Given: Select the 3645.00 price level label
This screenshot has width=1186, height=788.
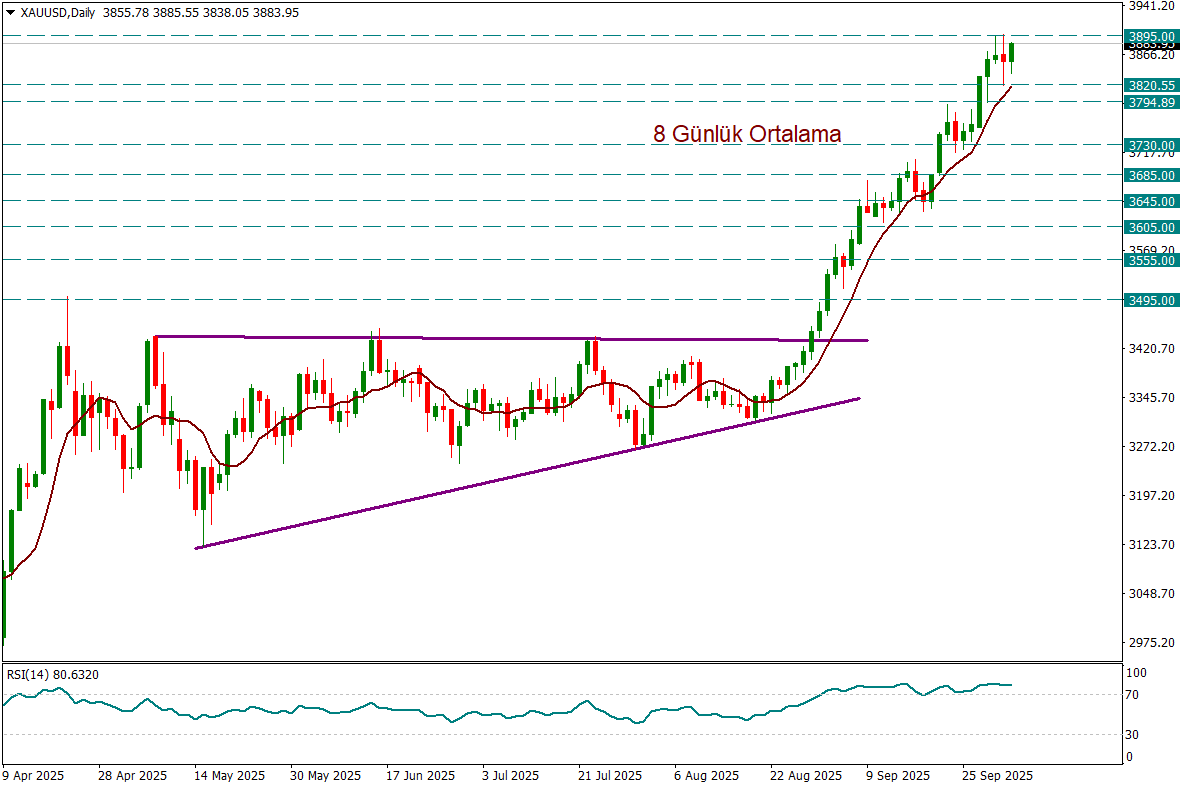Looking at the screenshot, I should point(1149,201).
